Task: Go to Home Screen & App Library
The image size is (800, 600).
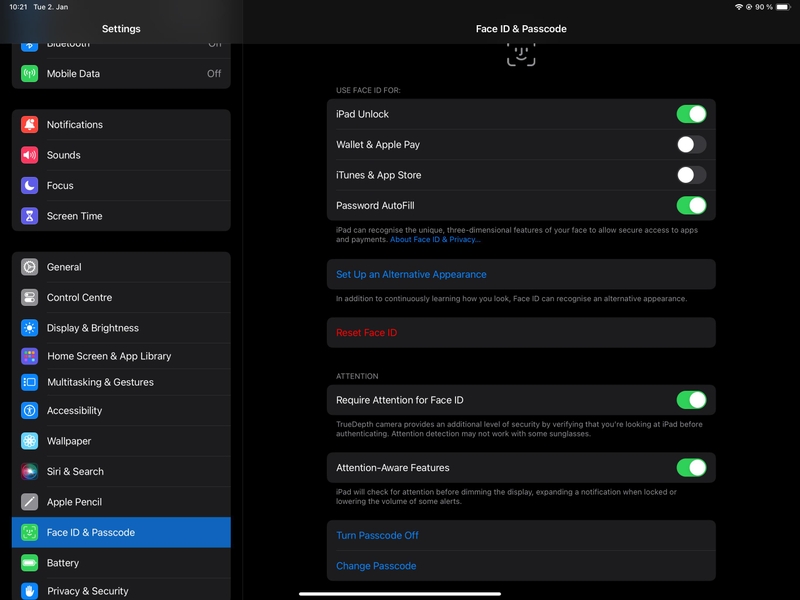Action: click(x=121, y=356)
